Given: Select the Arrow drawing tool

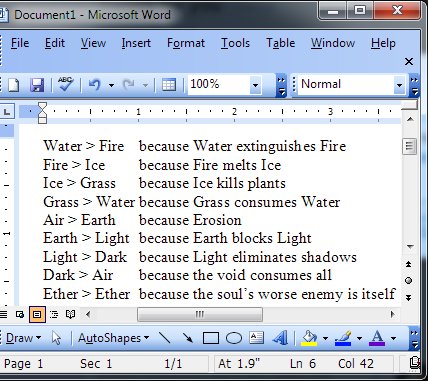Looking at the screenshot, I should point(188,338).
